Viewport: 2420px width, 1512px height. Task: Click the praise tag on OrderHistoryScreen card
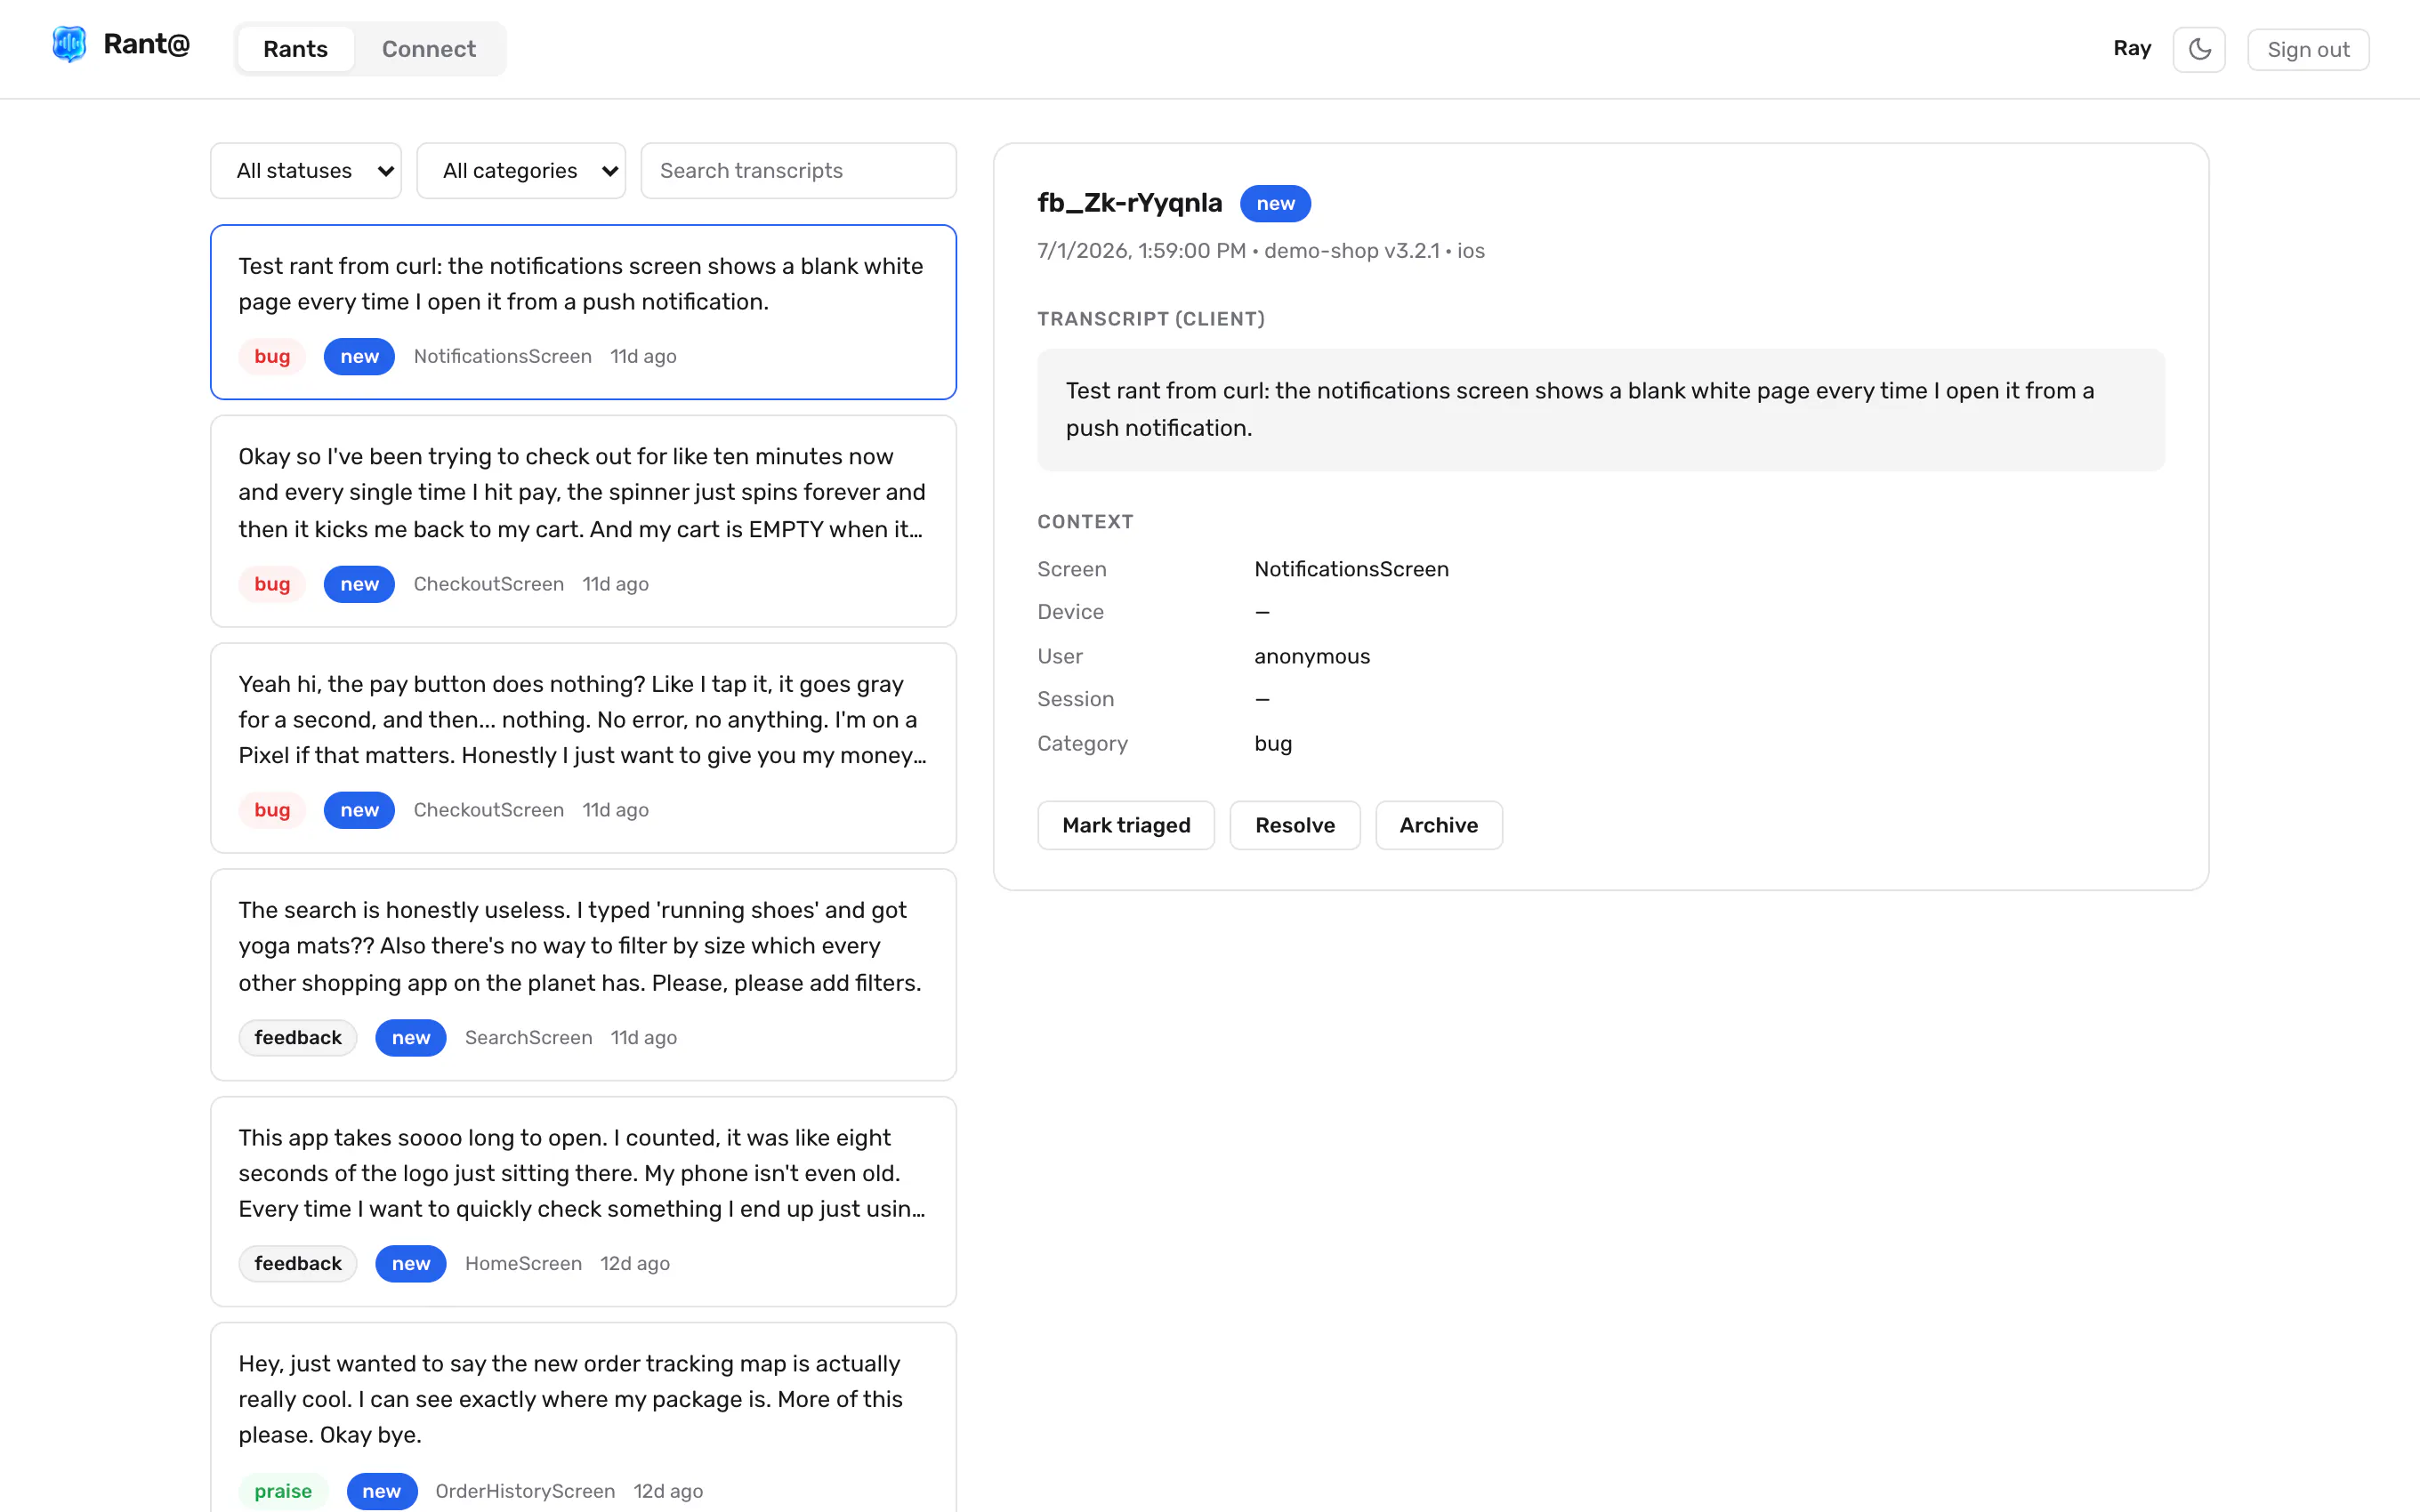283,1491
